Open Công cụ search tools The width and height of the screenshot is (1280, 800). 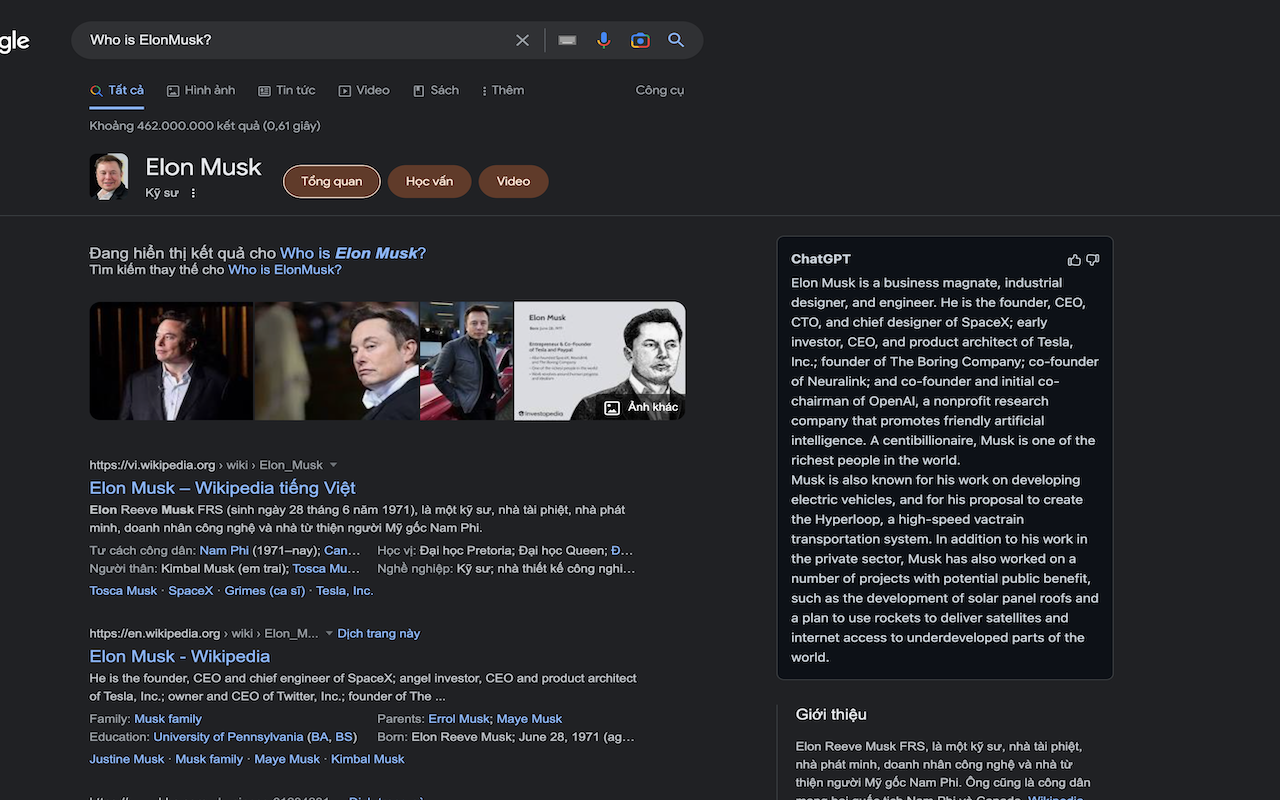pyautogui.click(x=660, y=90)
